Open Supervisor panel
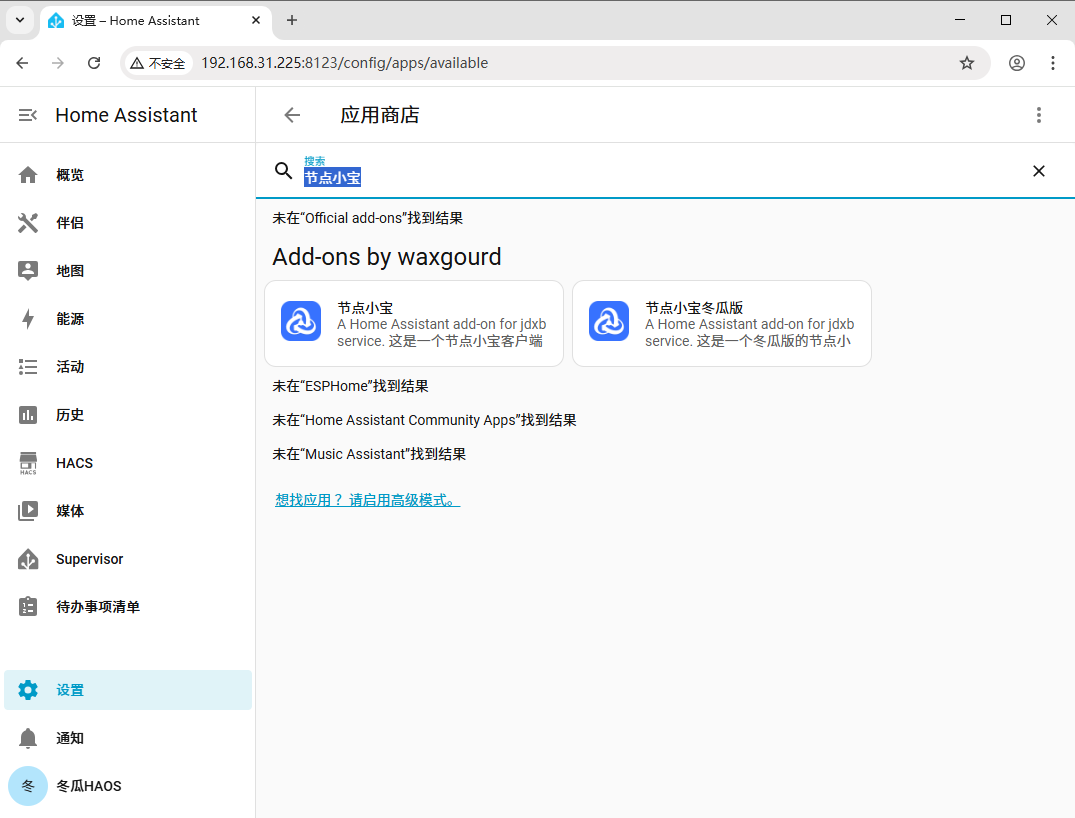The height and width of the screenshot is (818, 1075). click(128, 559)
